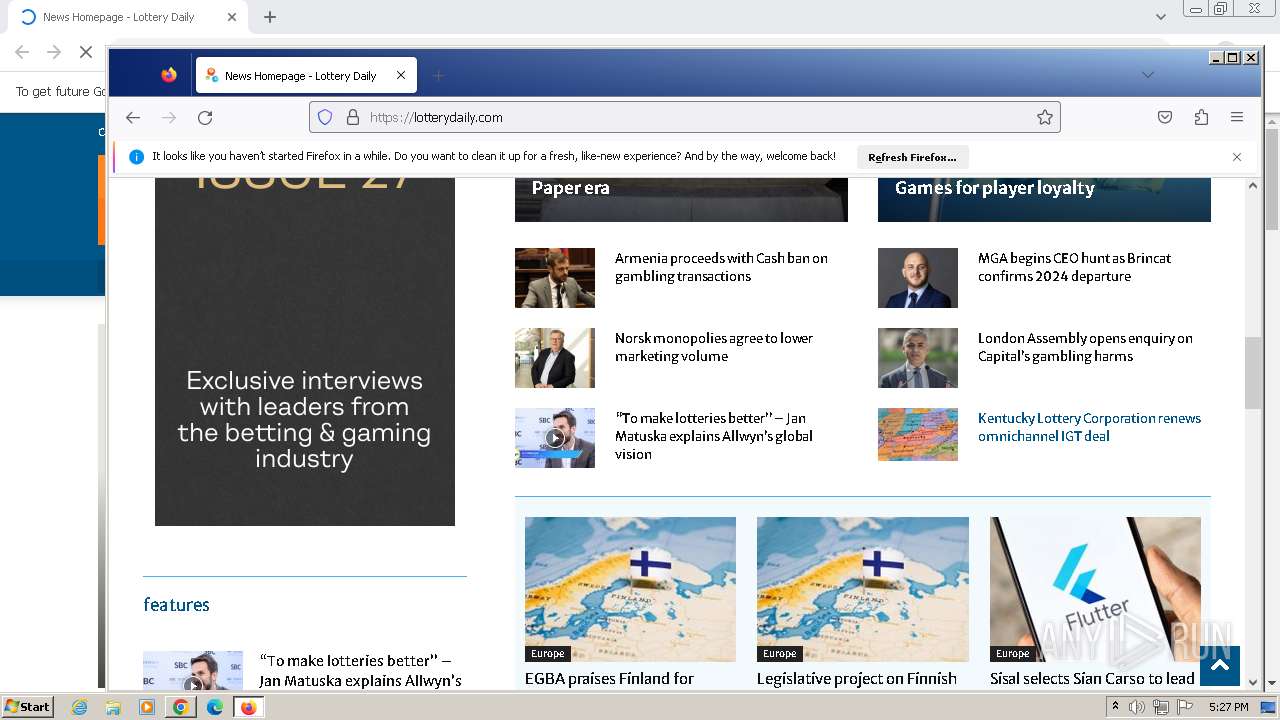
Task: Open the Firefox hamburger application menu
Action: coord(1237,117)
